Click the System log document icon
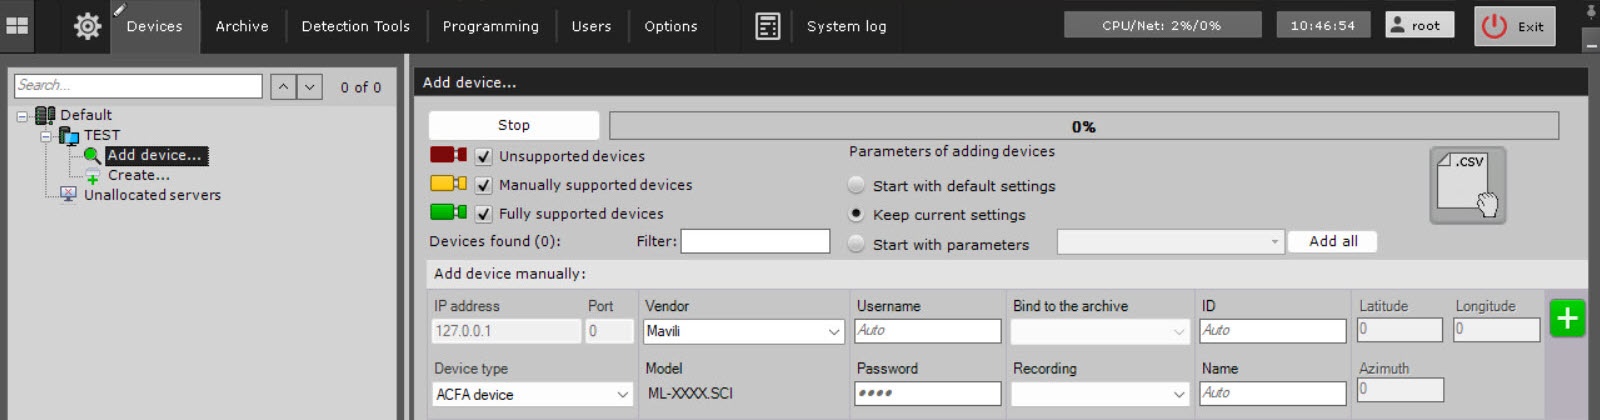 coord(767,27)
